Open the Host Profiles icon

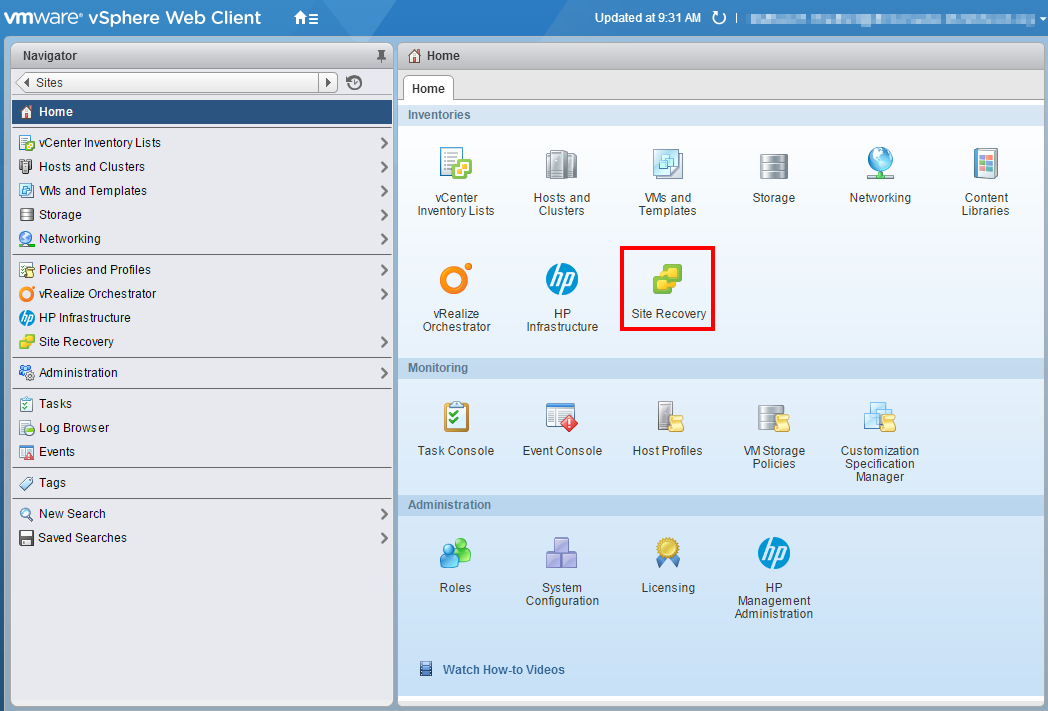pos(670,417)
